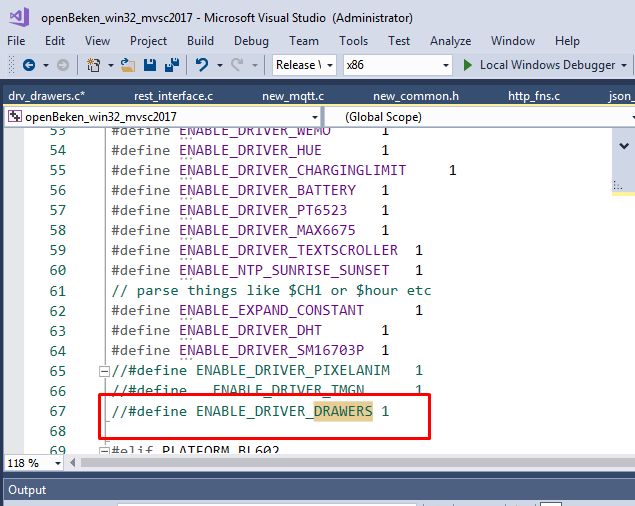The height and width of the screenshot is (506, 635).
Task: Open the Release configuration dropdown
Action: (x=304, y=65)
